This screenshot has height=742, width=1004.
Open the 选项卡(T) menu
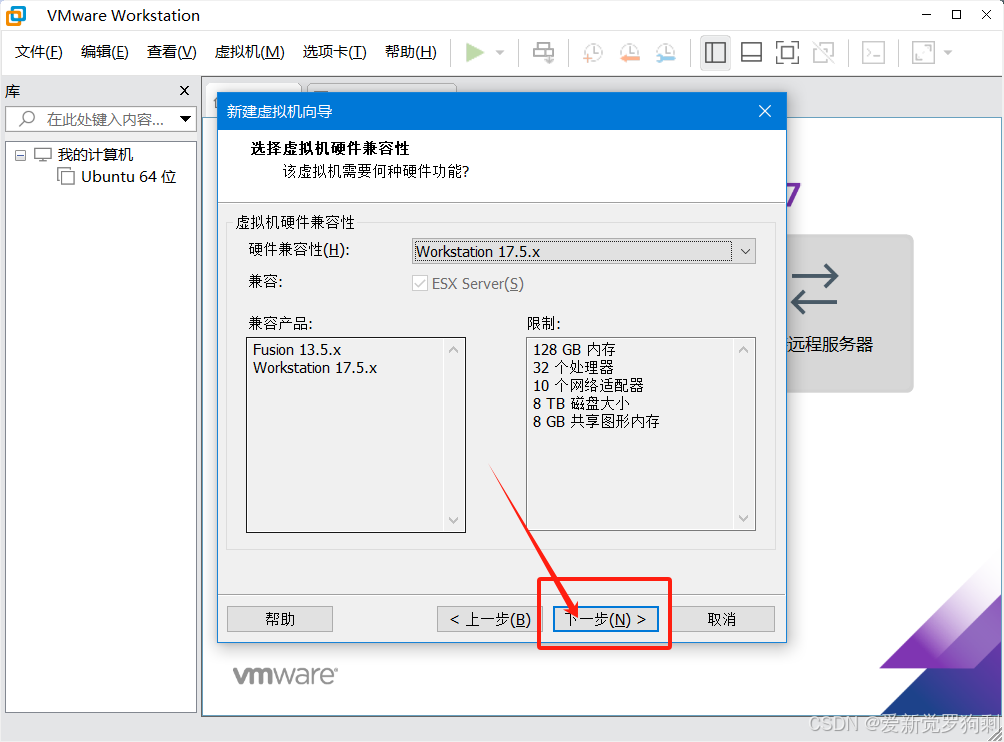334,52
